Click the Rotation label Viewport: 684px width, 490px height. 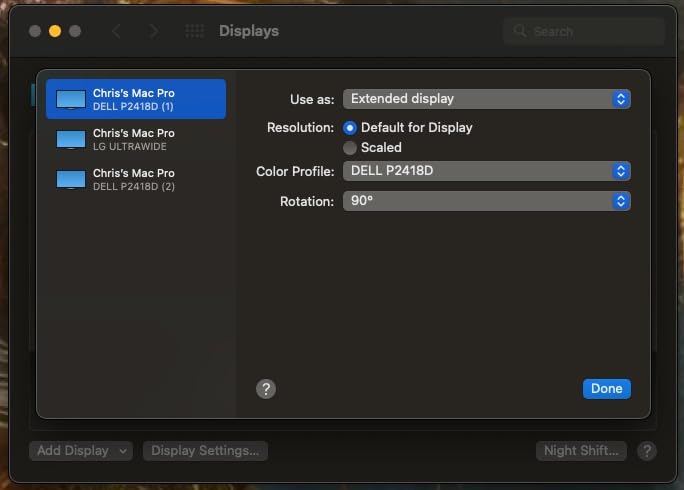(307, 202)
